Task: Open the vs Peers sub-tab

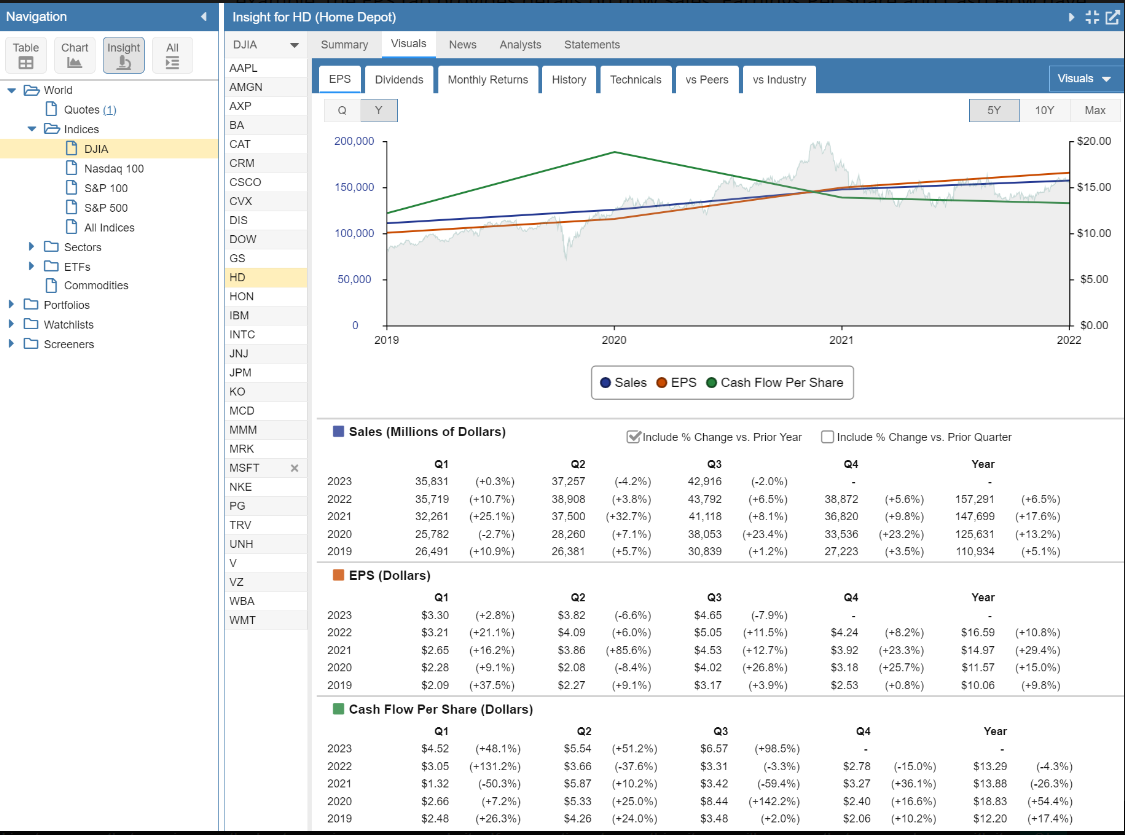Action: tap(707, 80)
